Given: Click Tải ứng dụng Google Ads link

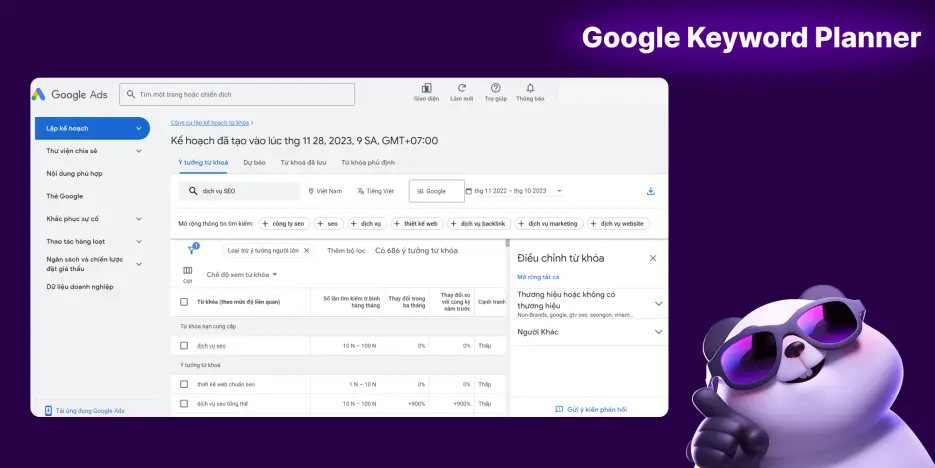Looking at the screenshot, I should (85, 411).
